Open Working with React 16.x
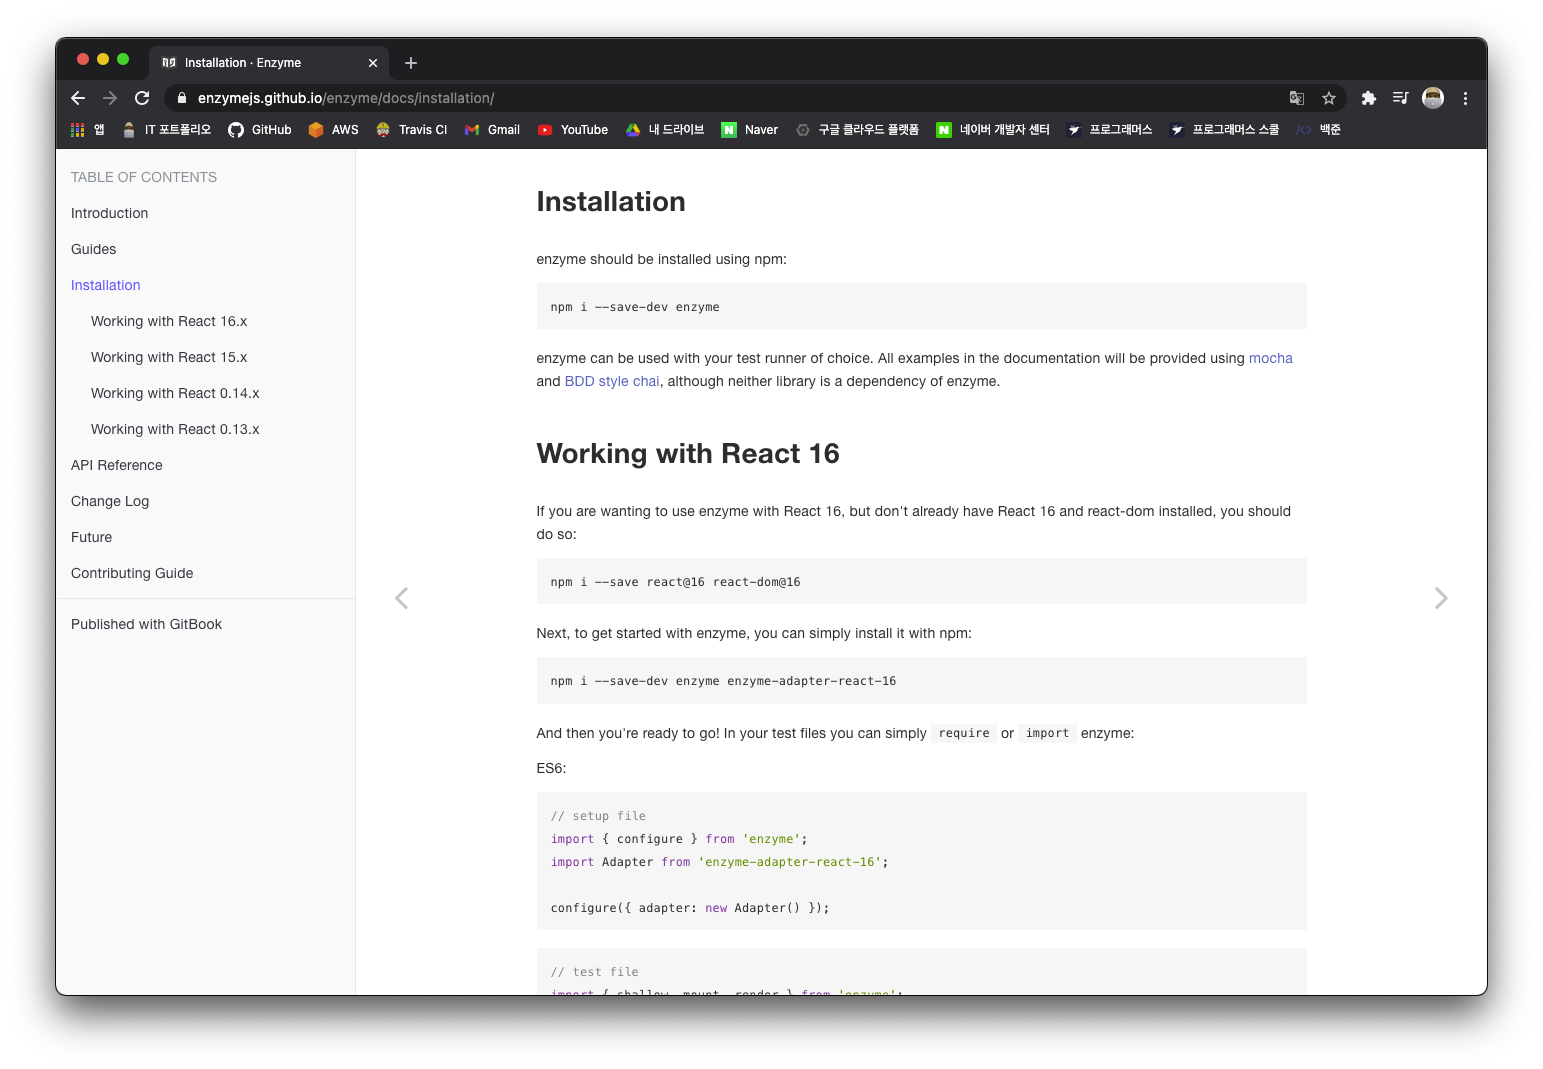 (x=169, y=321)
